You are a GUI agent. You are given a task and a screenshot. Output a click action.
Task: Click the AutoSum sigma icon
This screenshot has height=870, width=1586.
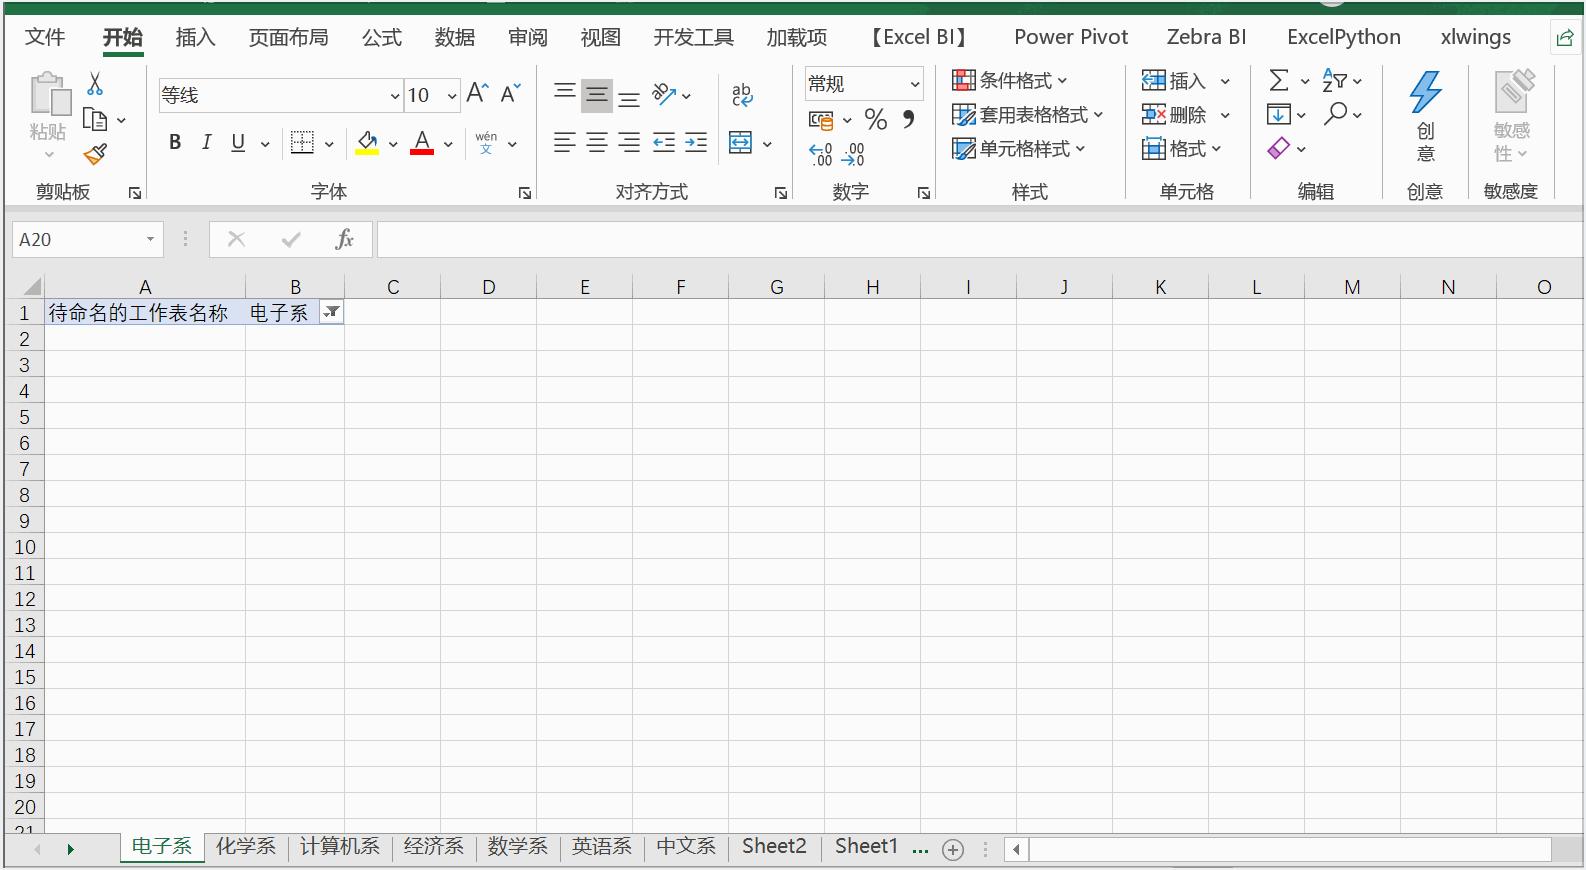tap(1278, 81)
